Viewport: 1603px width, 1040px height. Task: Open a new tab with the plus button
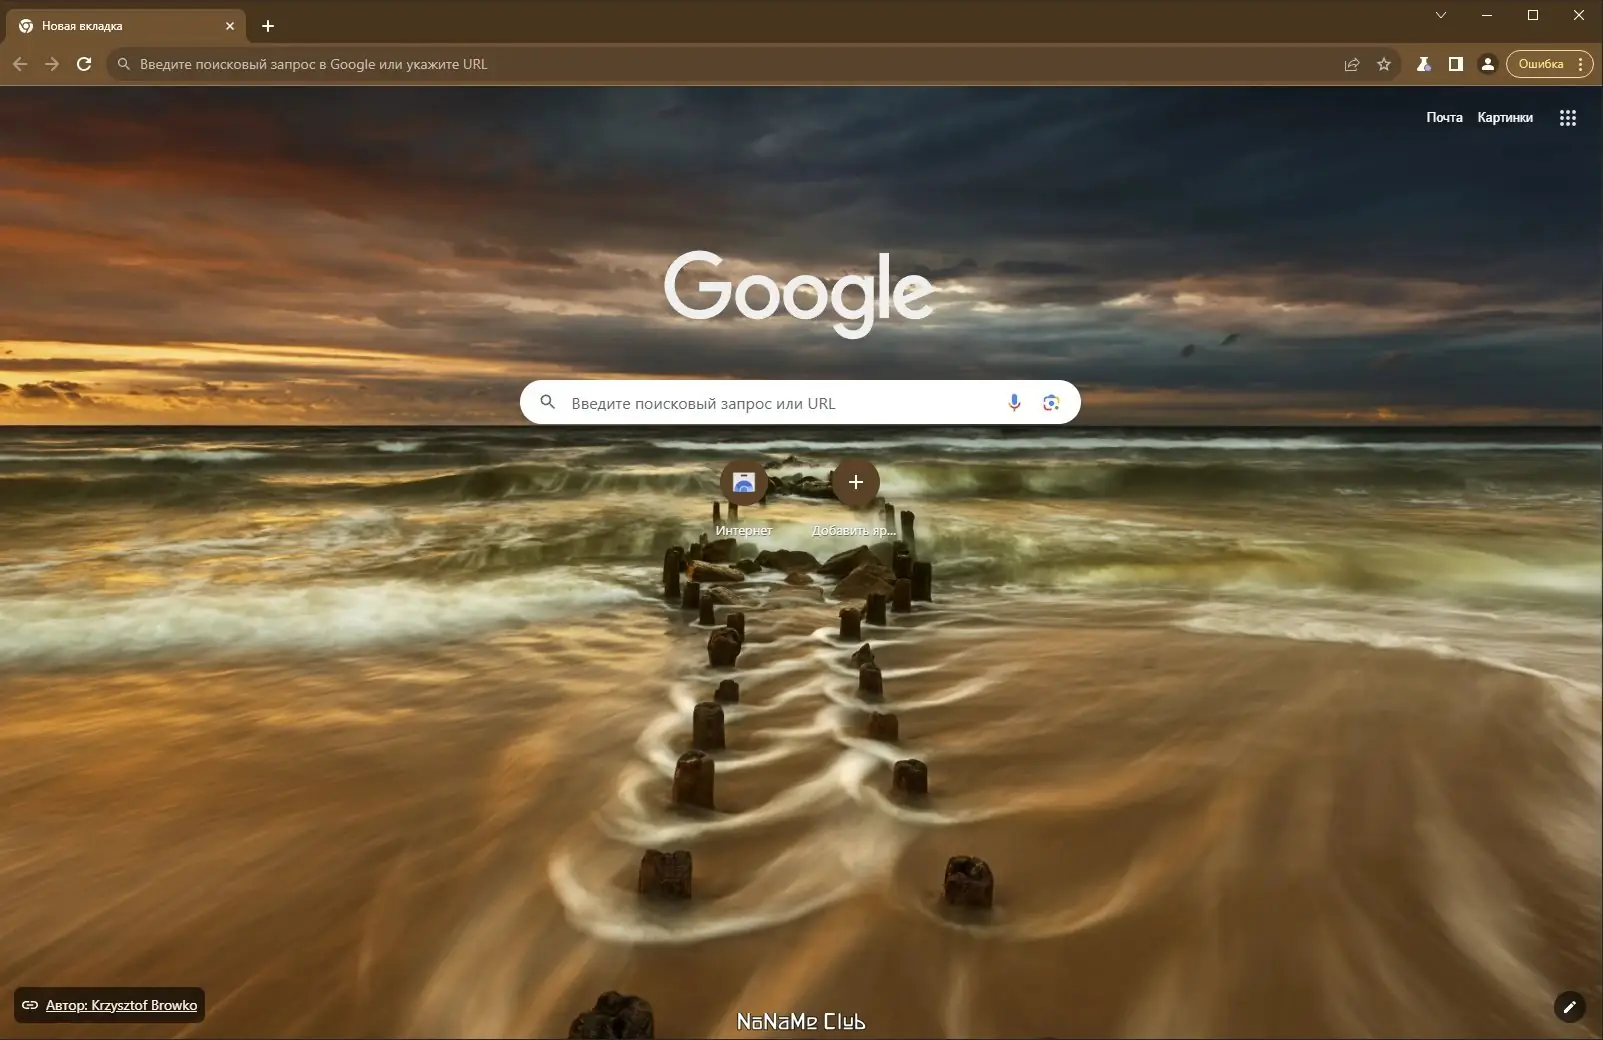tap(267, 26)
